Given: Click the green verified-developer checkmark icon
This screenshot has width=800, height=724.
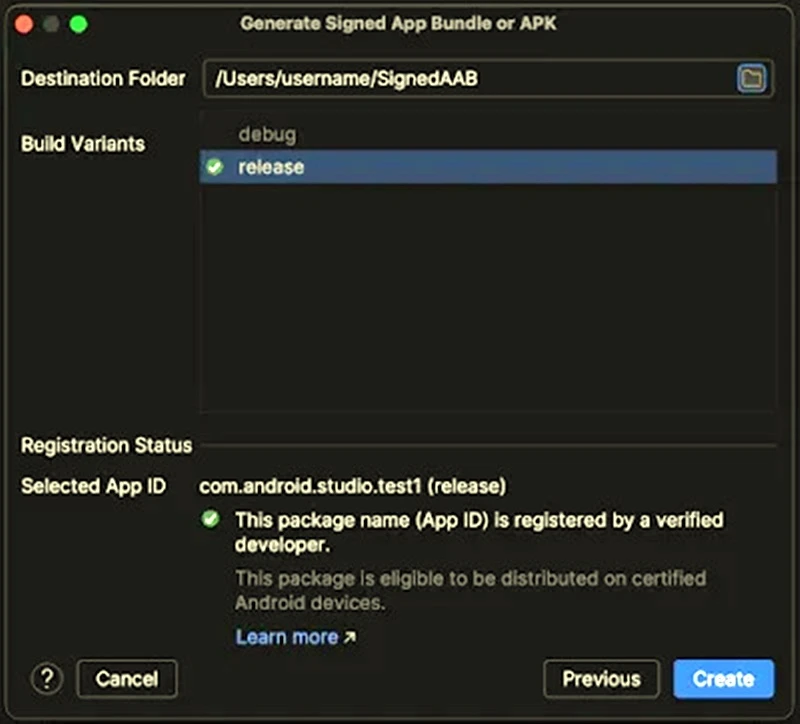Looking at the screenshot, I should [x=210, y=519].
